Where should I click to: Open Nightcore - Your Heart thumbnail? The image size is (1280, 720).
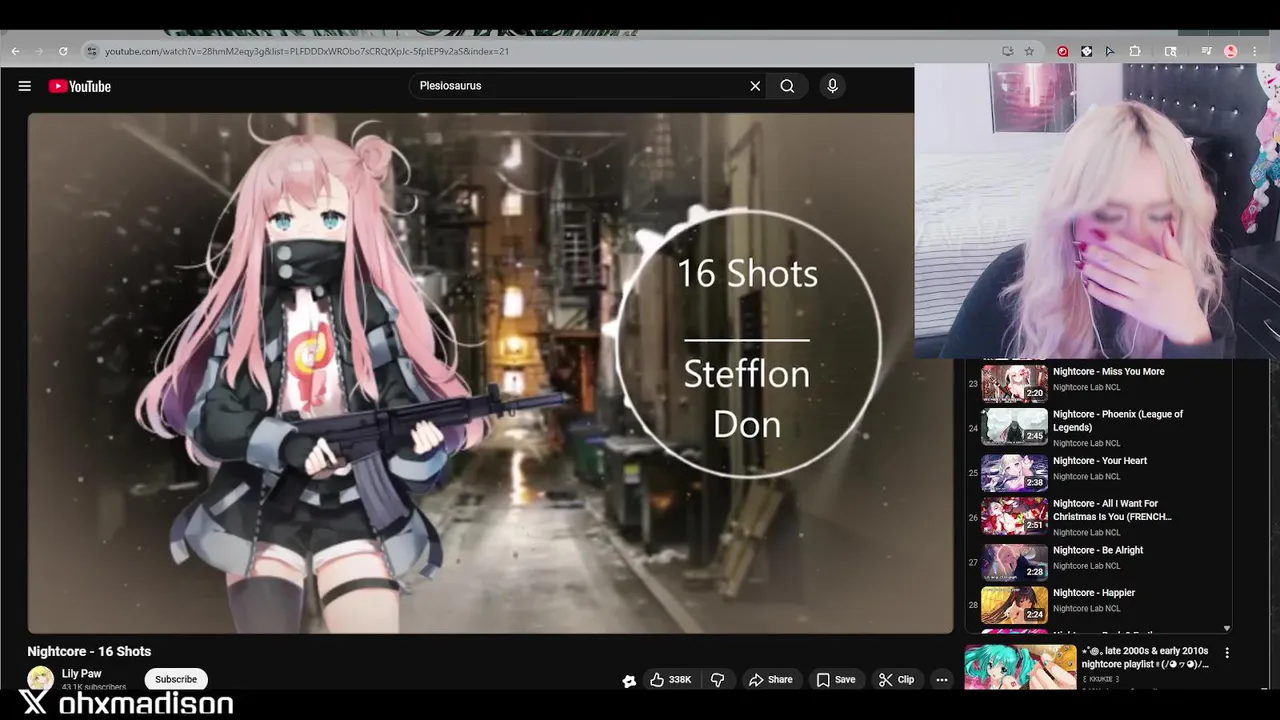click(x=1014, y=473)
